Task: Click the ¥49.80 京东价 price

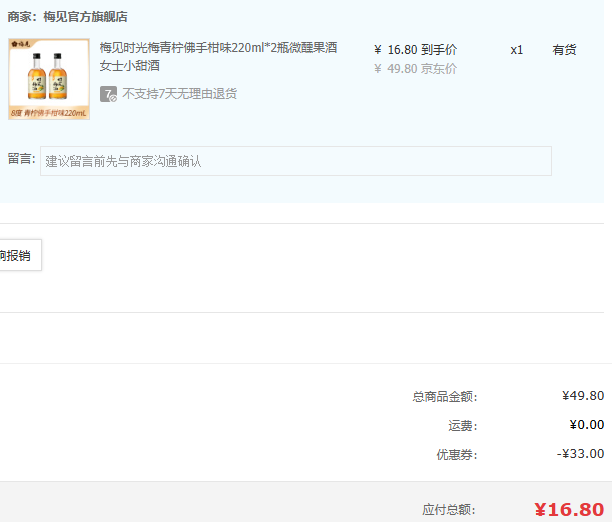Action: coord(415,69)
